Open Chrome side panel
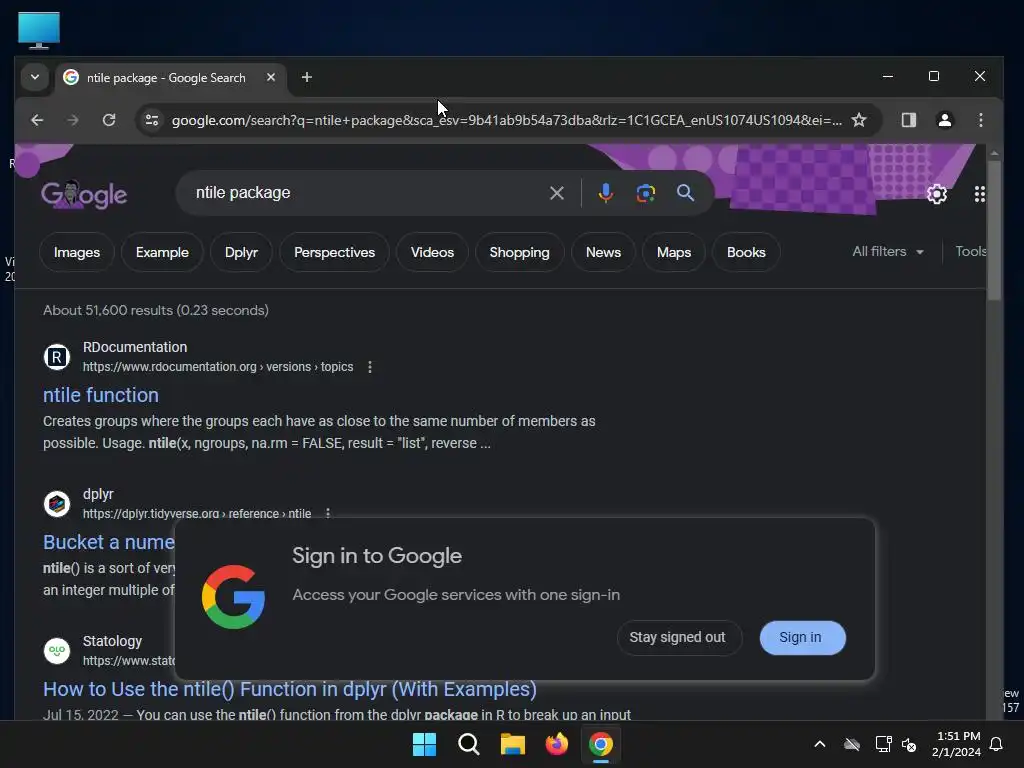 908,120
